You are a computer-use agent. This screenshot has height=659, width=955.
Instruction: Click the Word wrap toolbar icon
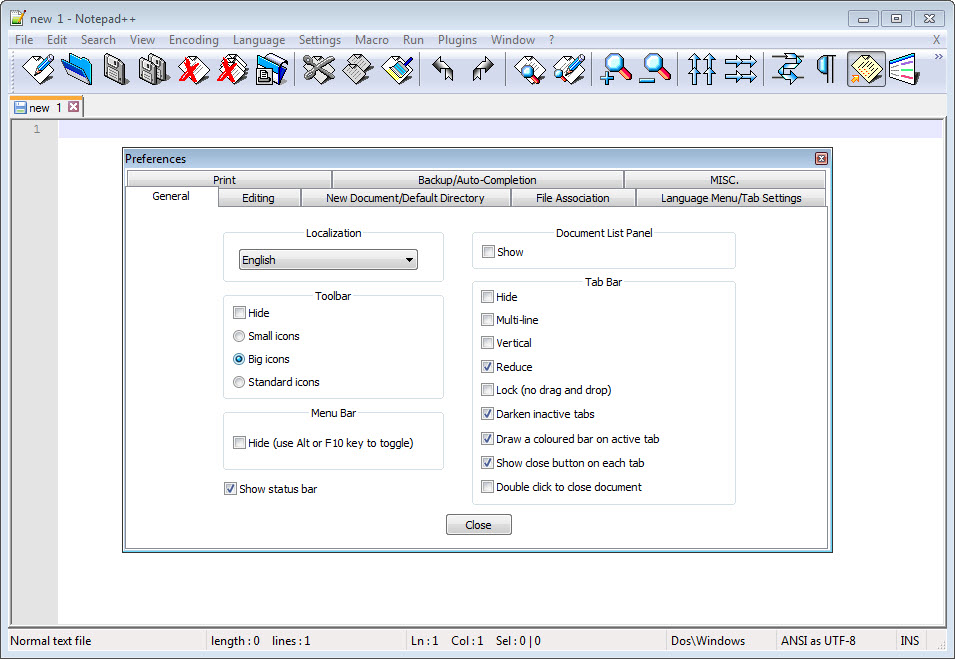[787, 69]
